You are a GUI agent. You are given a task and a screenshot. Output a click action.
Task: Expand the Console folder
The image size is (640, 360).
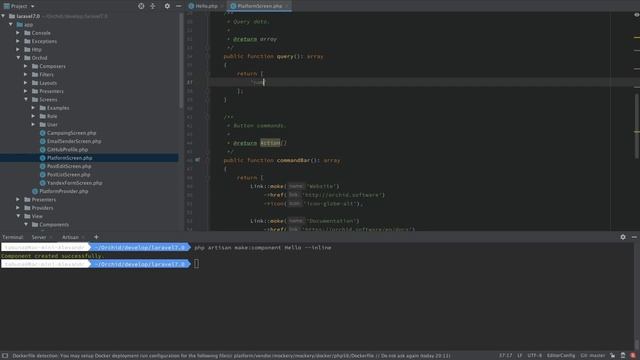click(x=18, y=33)
